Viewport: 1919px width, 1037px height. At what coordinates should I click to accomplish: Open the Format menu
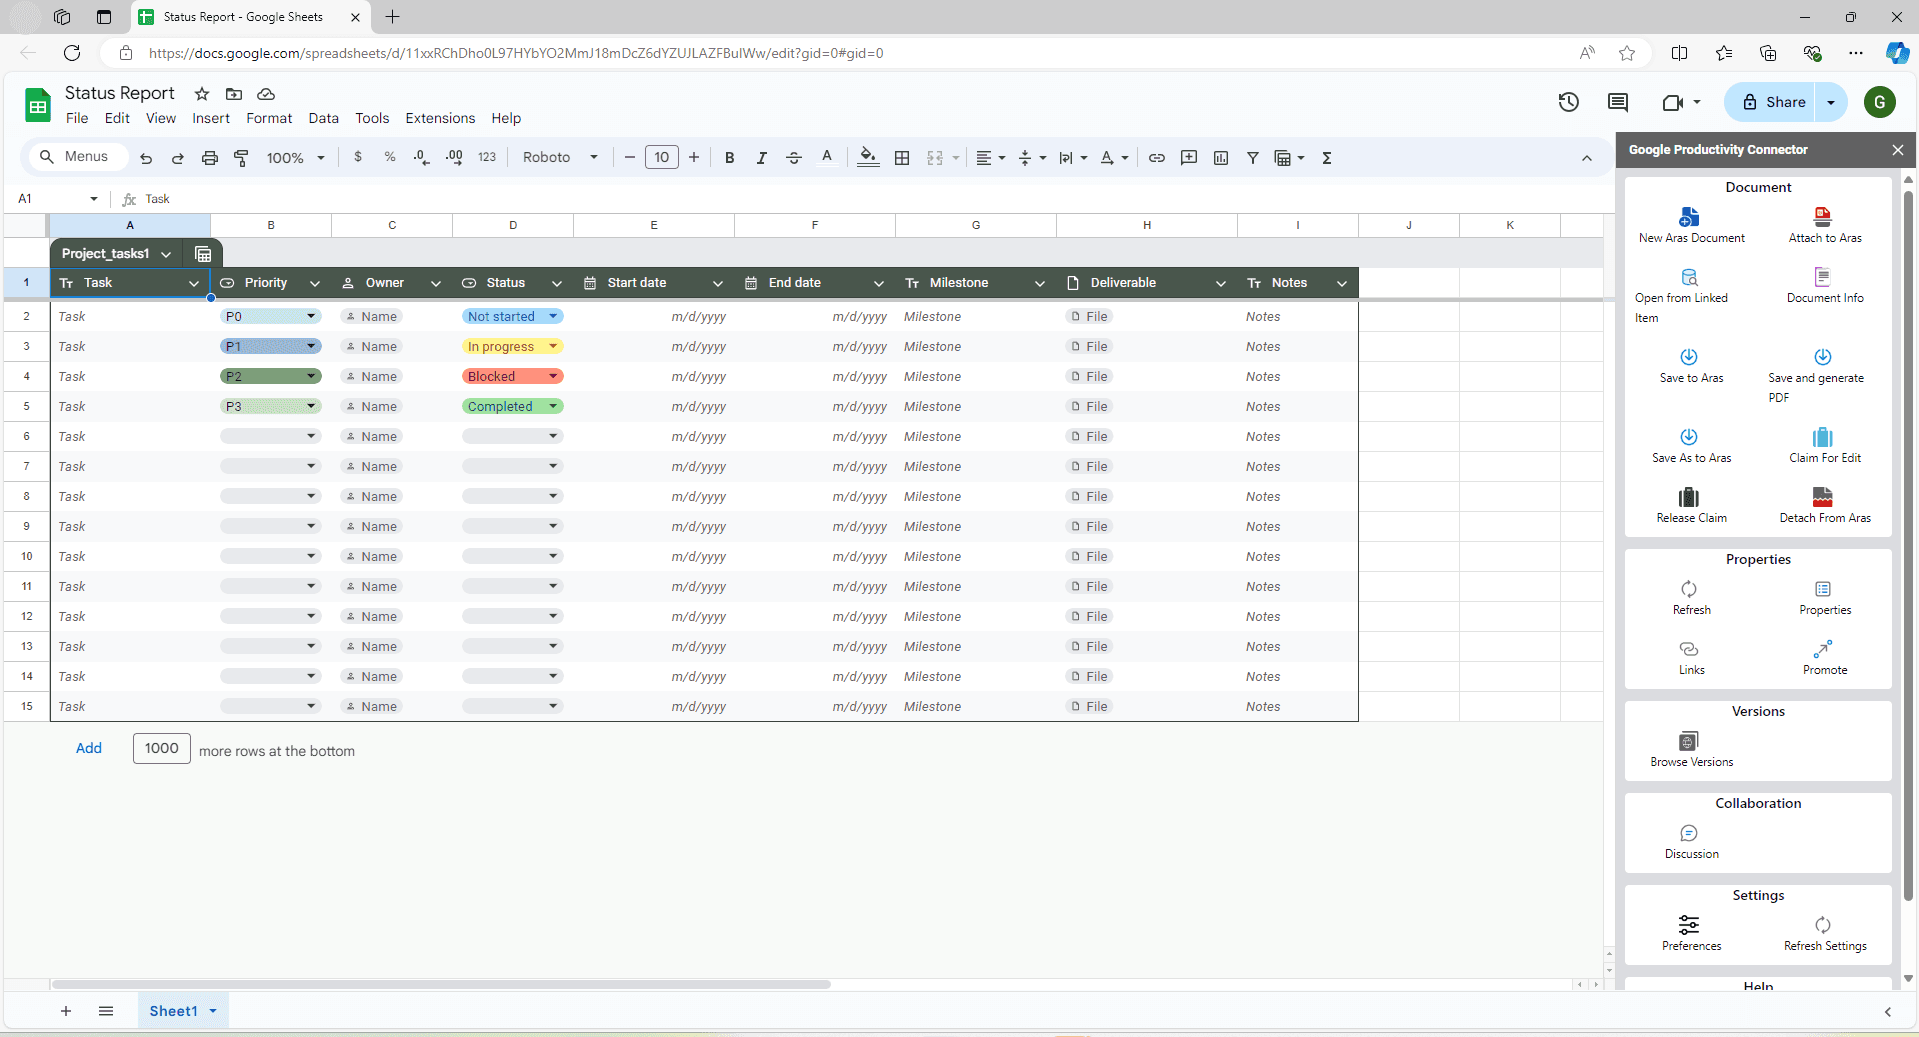pos(269,118)
